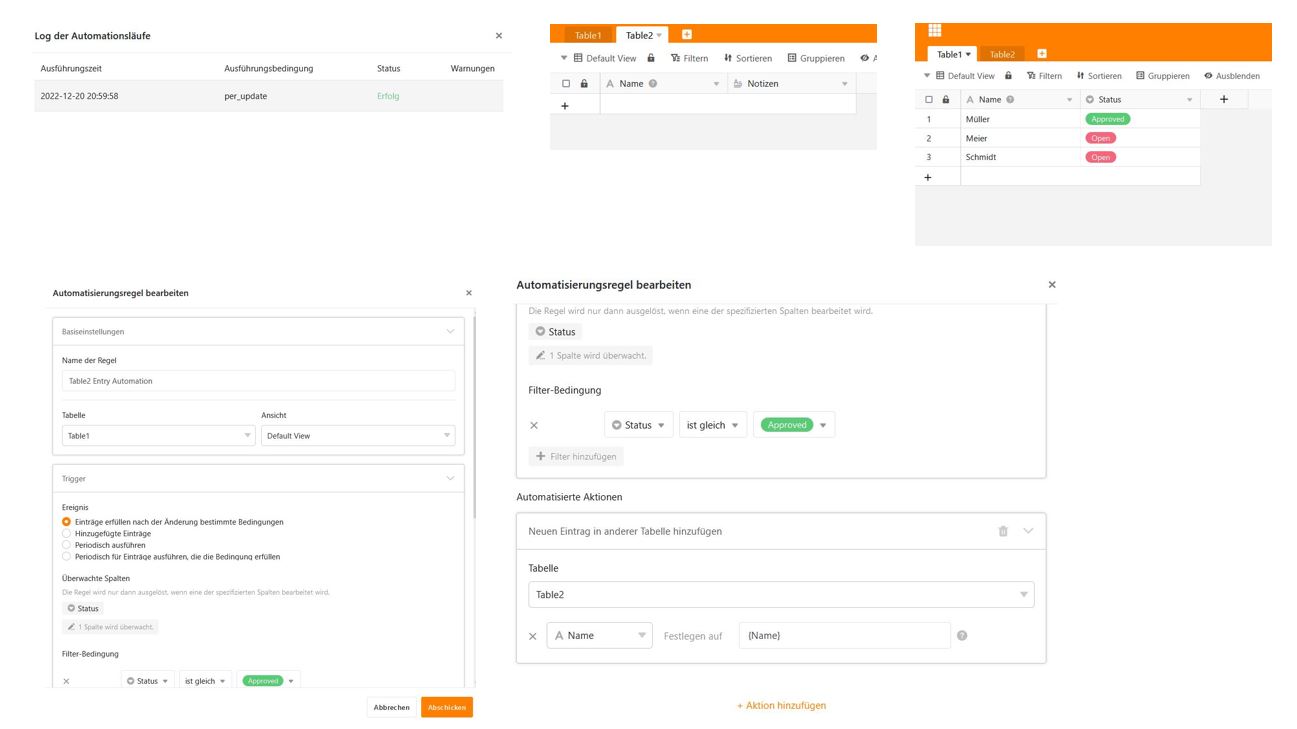Open the Notizen column header dropdown
This screenshot has width=1297, height=729.
pos(844,84)
